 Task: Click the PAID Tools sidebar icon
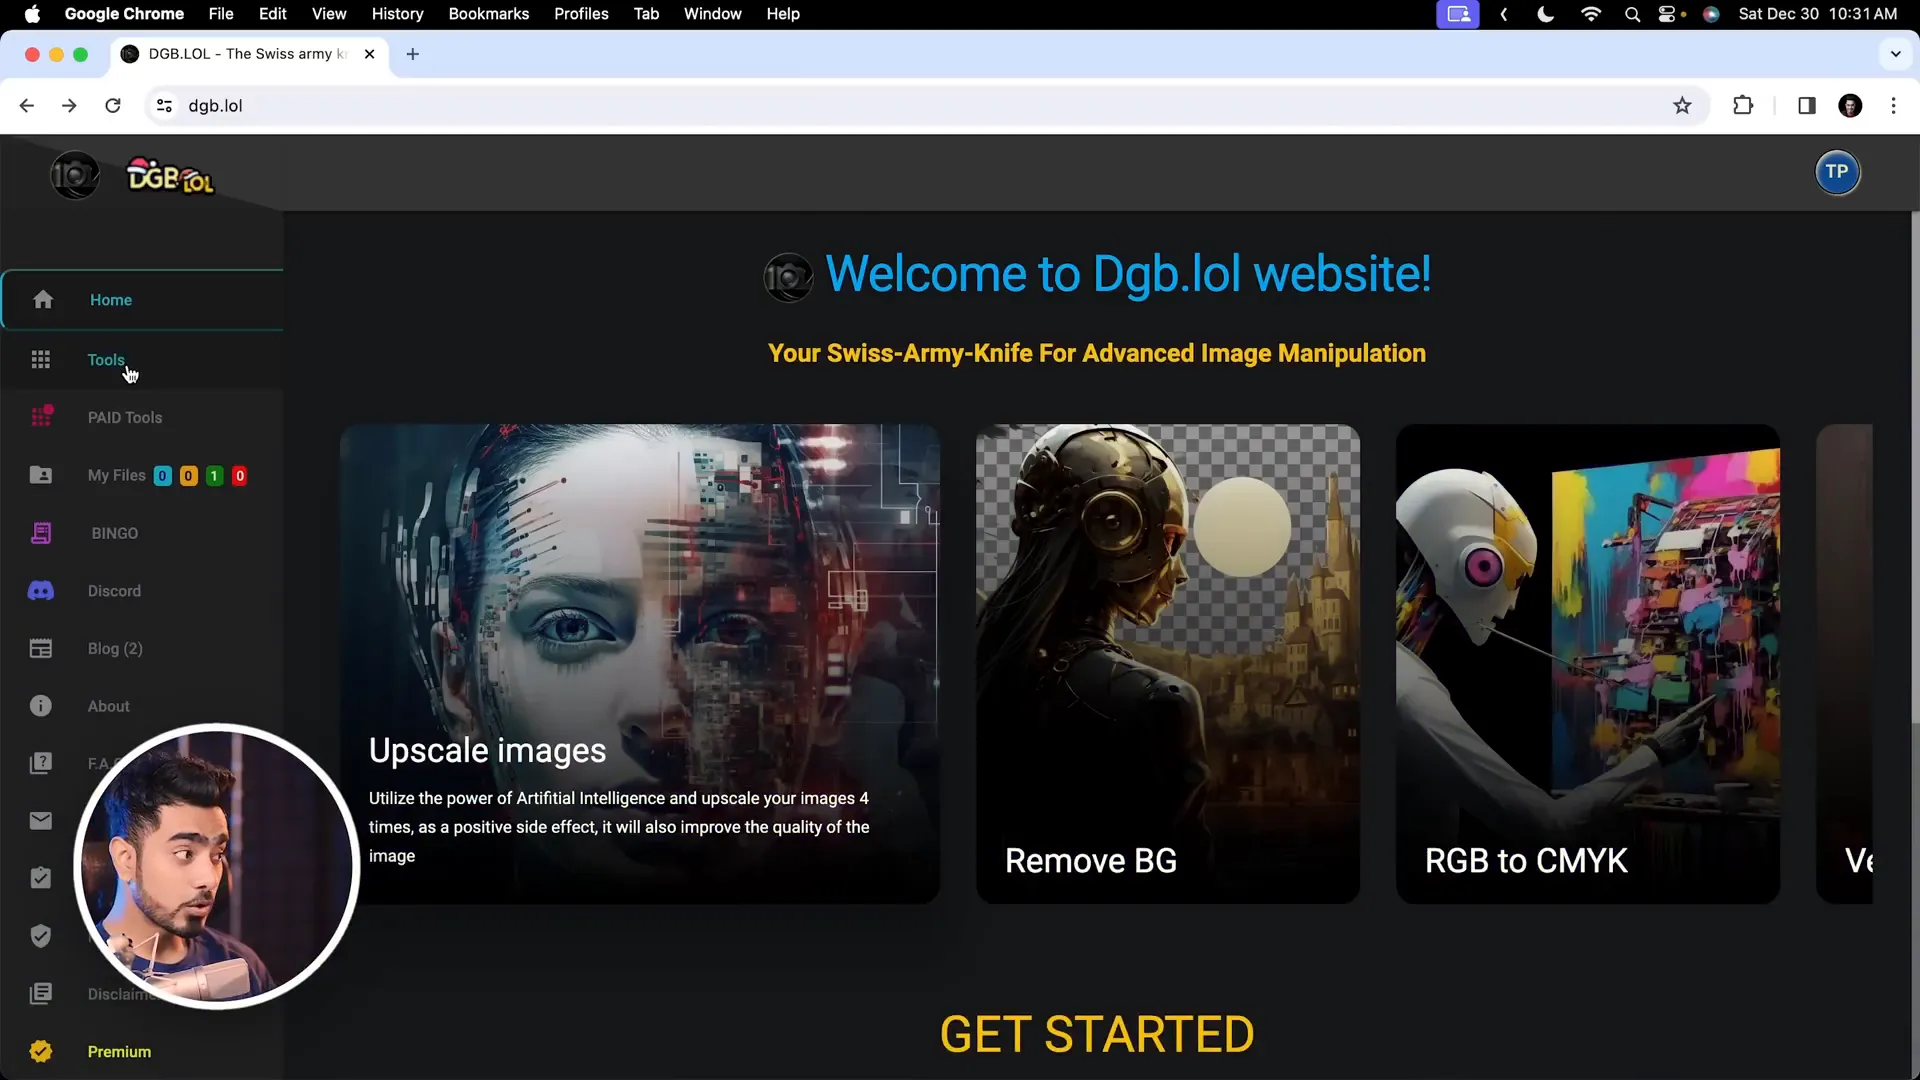[41, 417]
